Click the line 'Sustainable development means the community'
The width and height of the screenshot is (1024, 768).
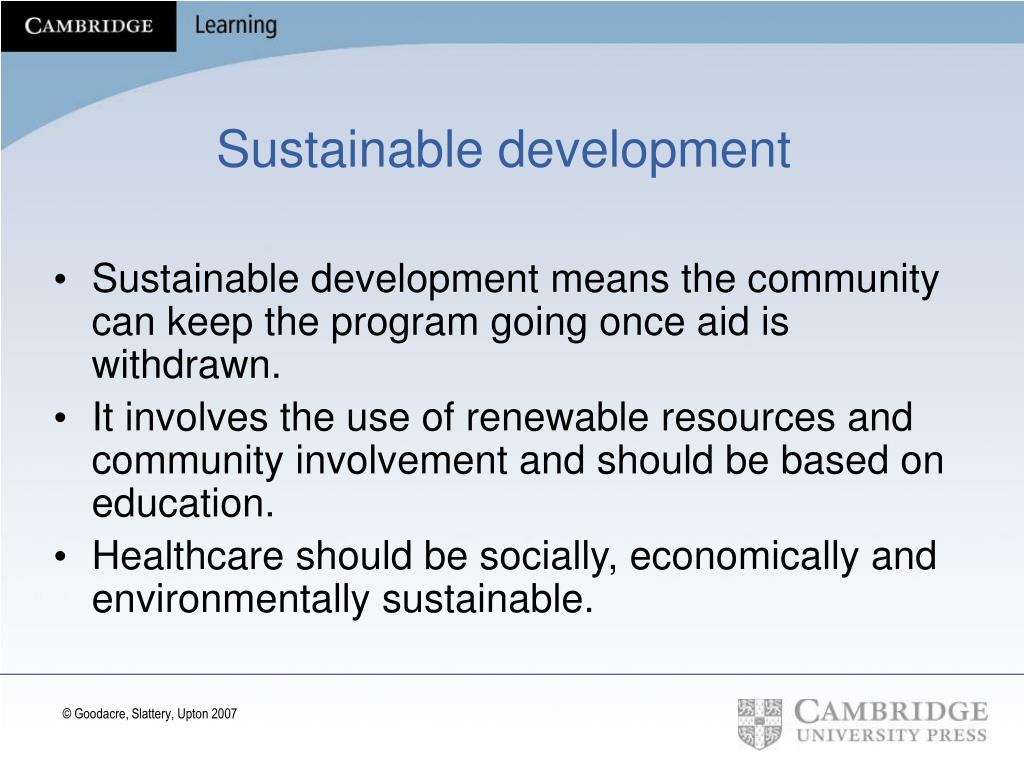(515, 280)
